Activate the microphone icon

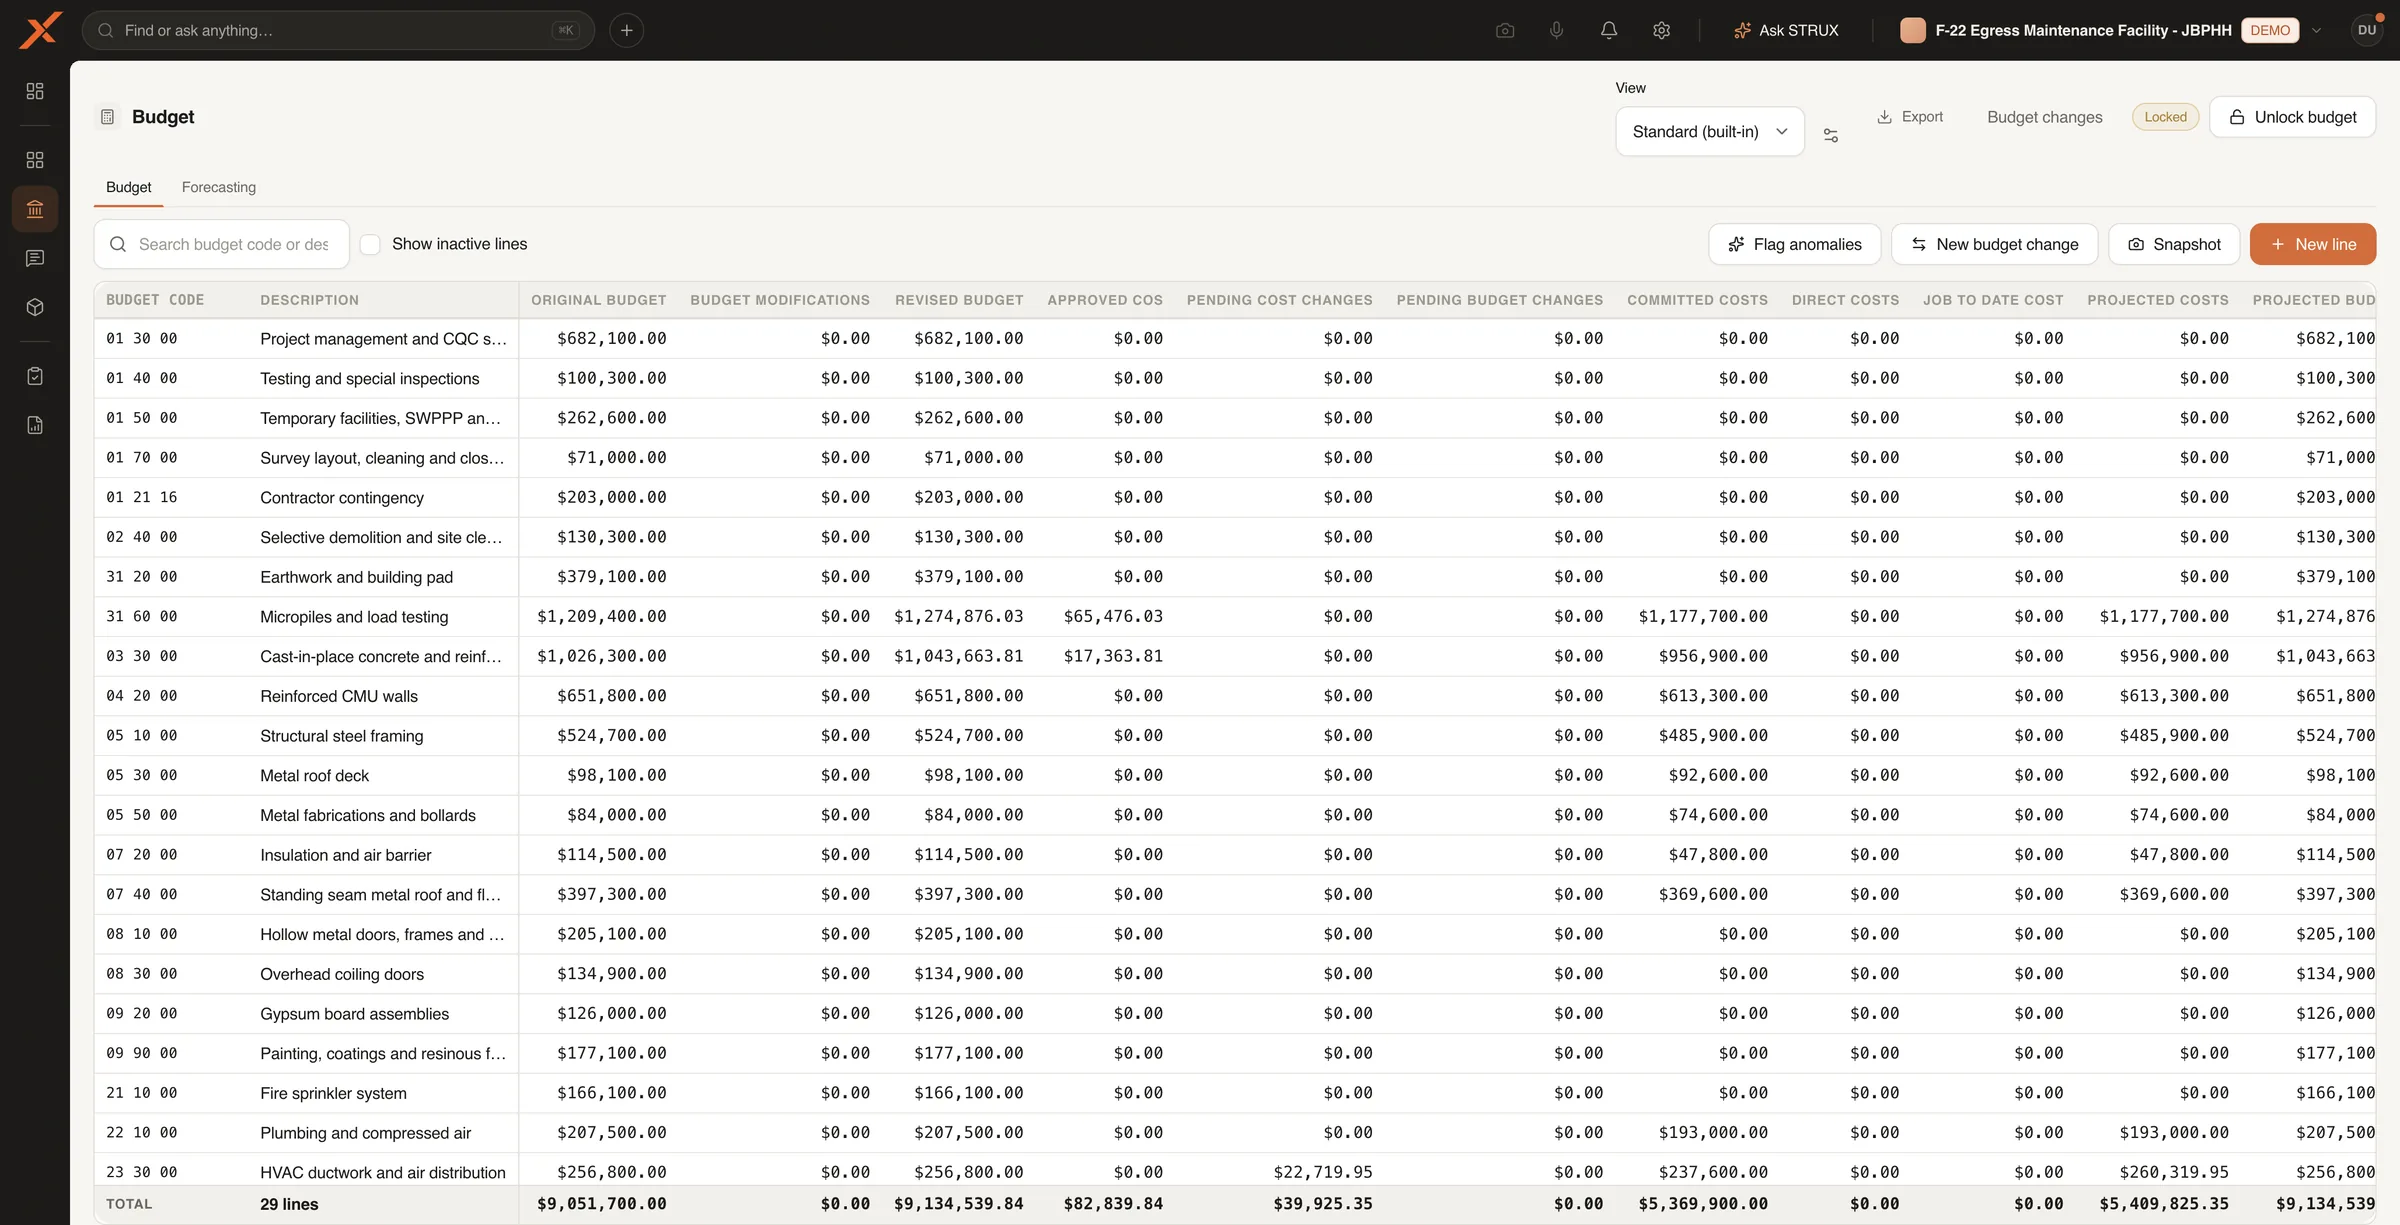[x=1557, y=30]
